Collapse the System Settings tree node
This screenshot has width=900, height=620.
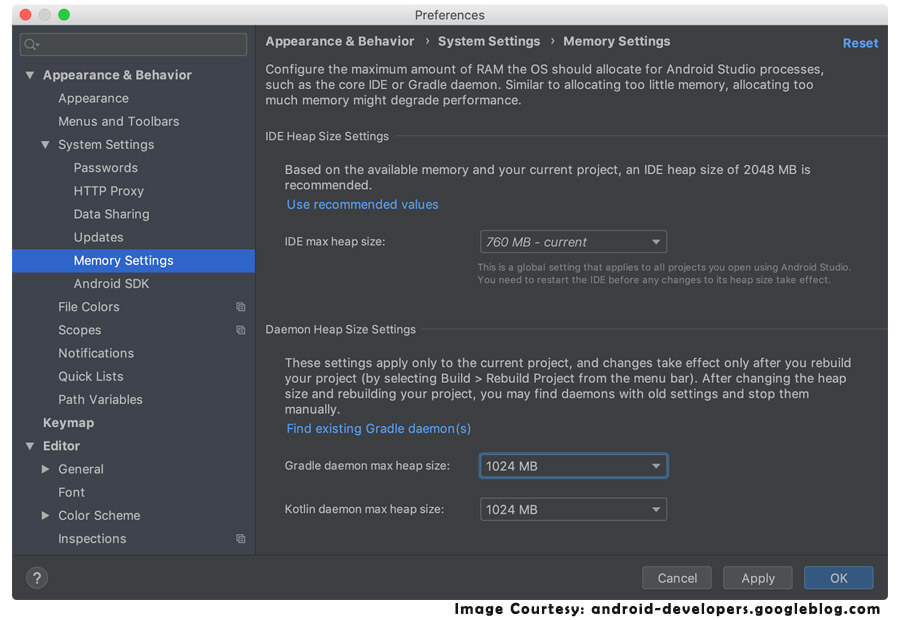[45, 145]
